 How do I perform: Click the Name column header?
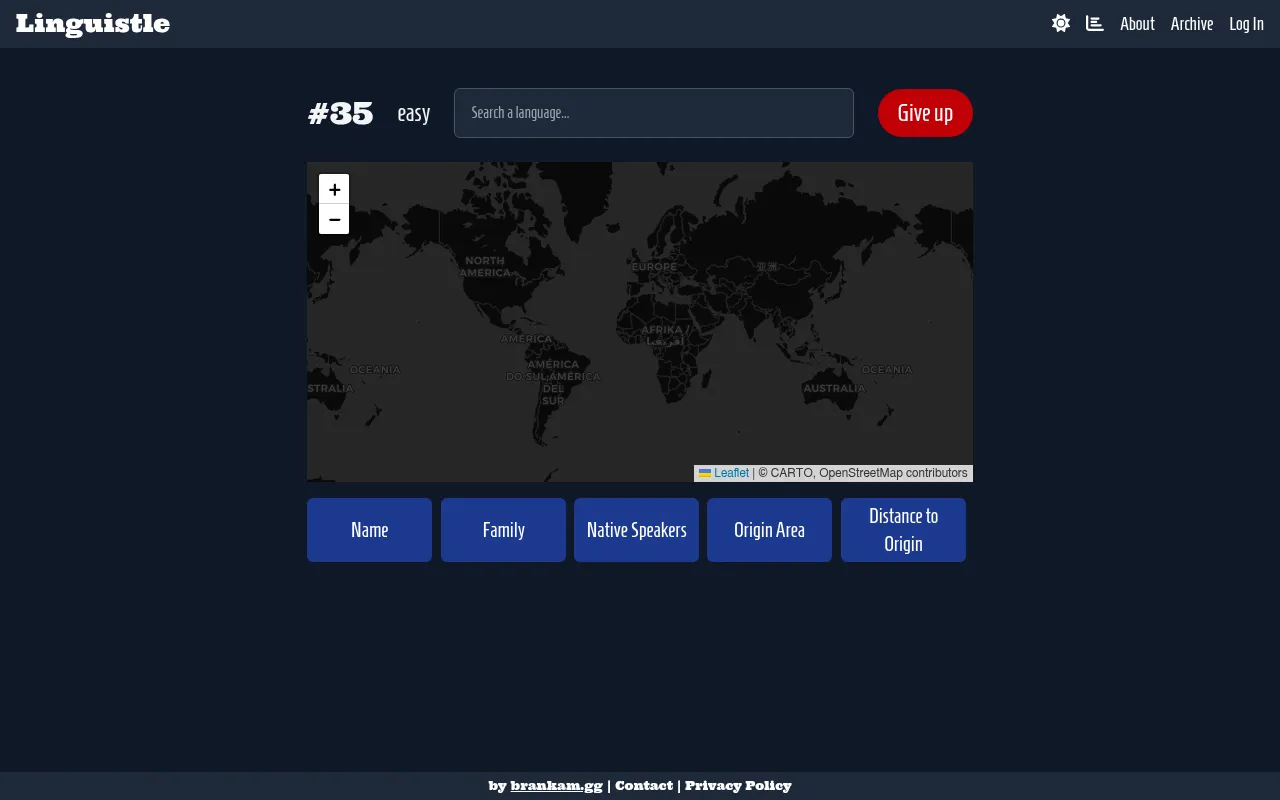tap(369, 530)
